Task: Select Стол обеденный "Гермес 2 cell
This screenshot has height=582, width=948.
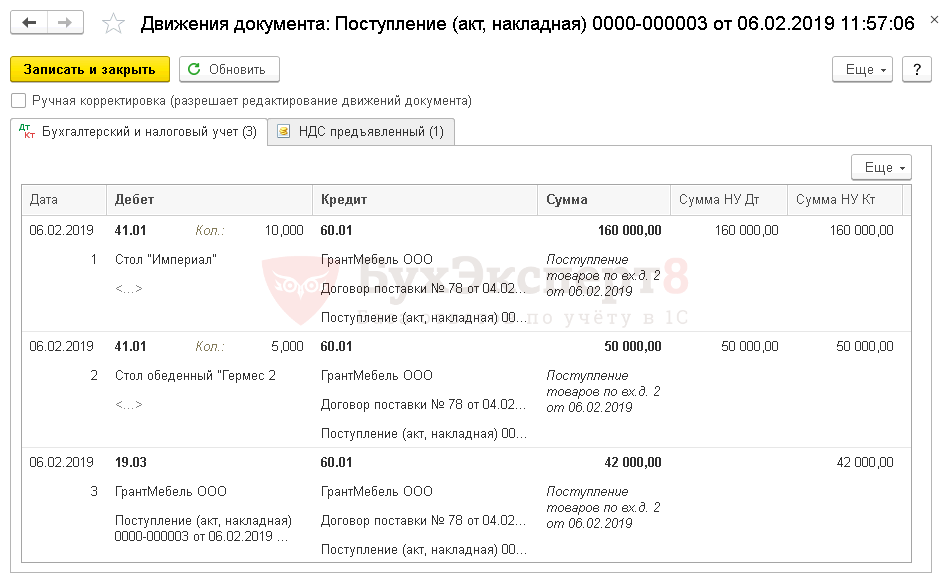Action: click(195, 376)
